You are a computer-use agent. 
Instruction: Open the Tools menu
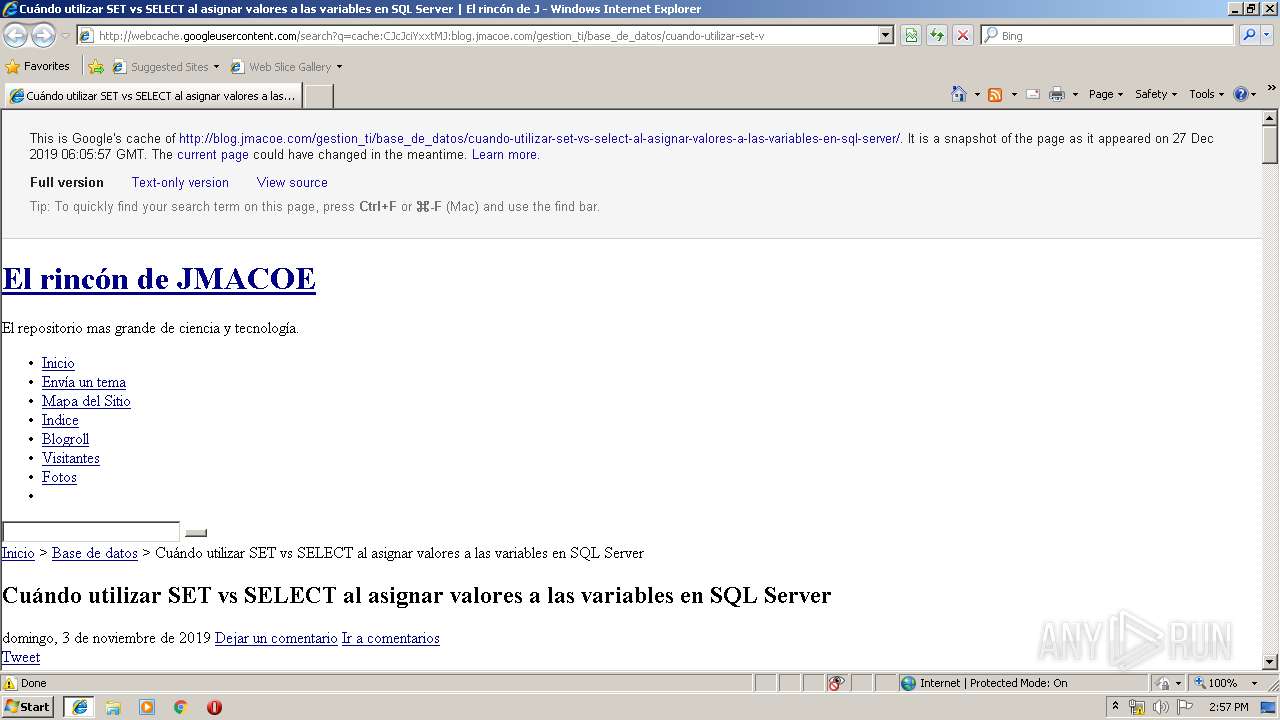coord(1206,94)
